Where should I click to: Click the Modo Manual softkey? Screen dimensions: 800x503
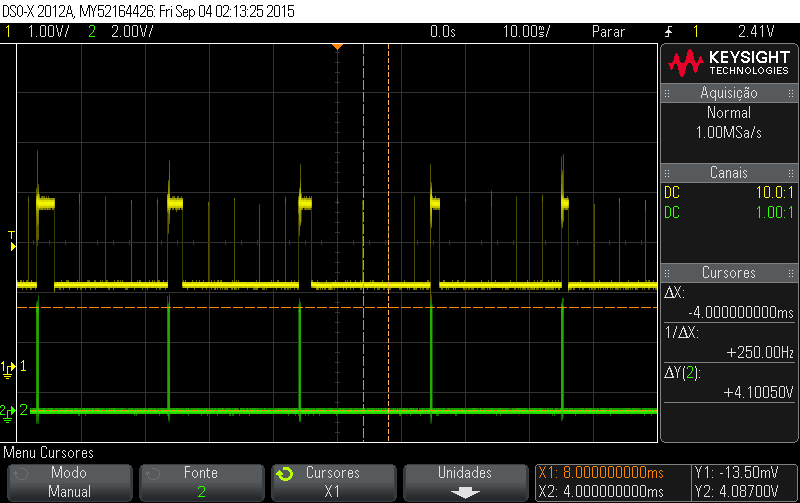(x=69, y=482)
